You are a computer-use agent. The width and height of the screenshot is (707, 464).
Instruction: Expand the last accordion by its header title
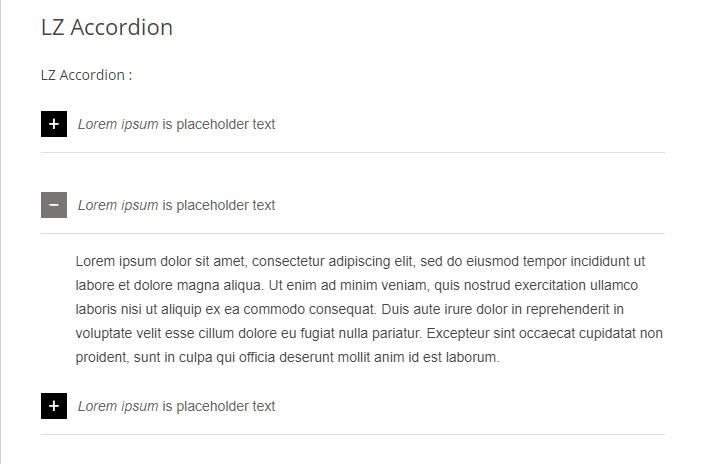(x=176, y=406)
